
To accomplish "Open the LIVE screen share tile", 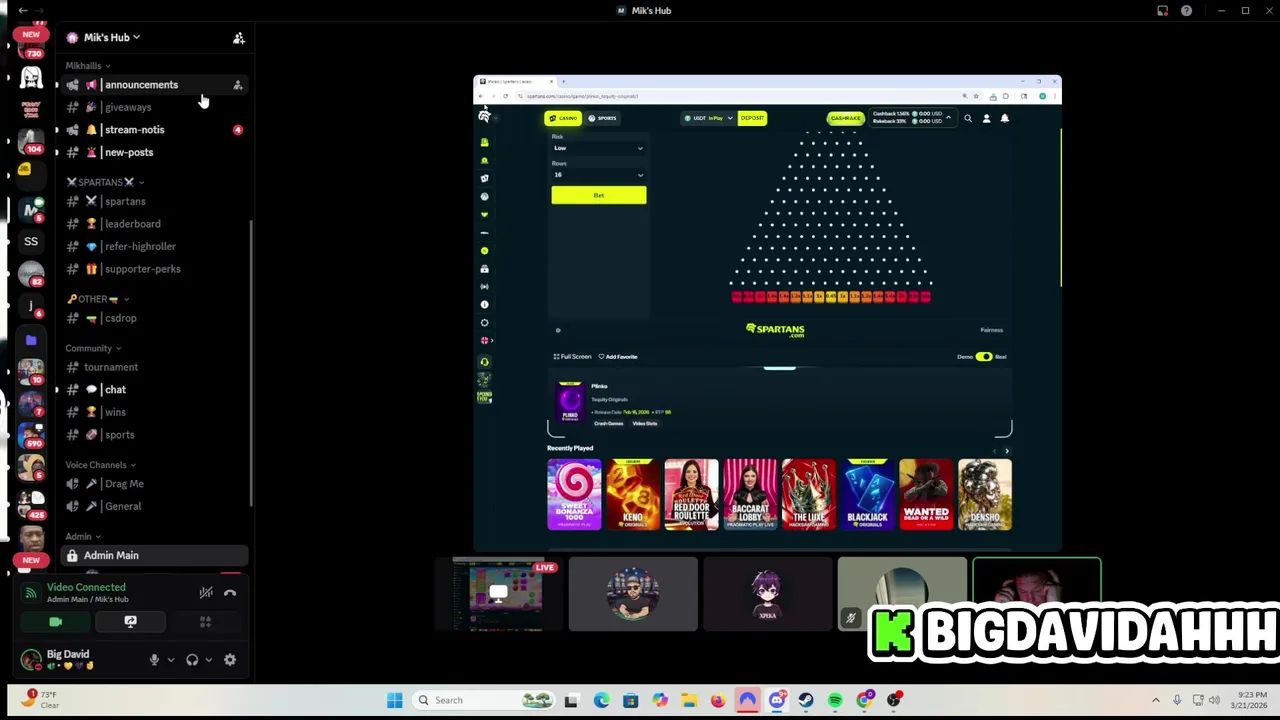I will tap(498, 594).
